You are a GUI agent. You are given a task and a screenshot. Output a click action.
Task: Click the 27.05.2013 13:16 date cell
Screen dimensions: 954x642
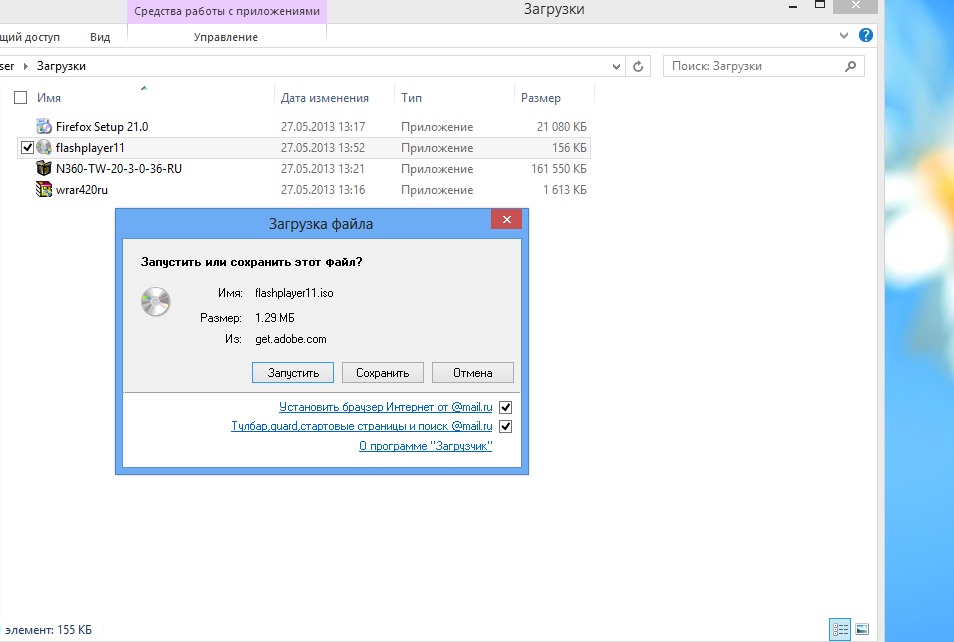pyautogui.click(x=323, y=189)
